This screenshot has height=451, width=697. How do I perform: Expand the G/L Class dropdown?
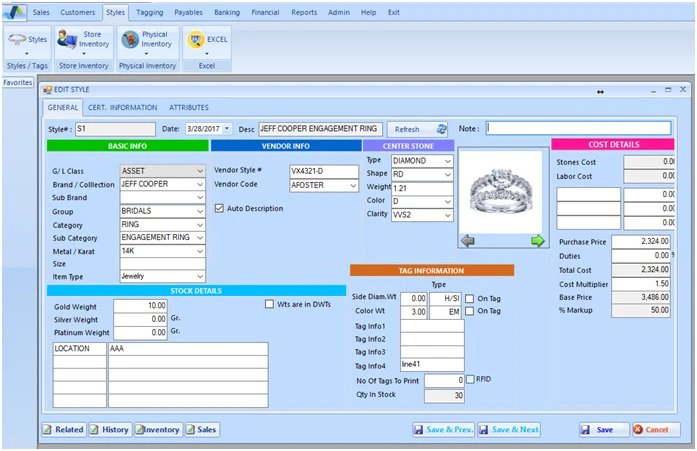click(x=200, y=171)
